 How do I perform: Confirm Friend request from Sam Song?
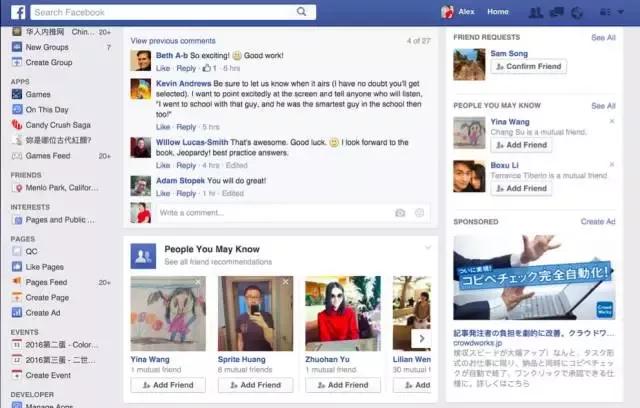[529, 67]
